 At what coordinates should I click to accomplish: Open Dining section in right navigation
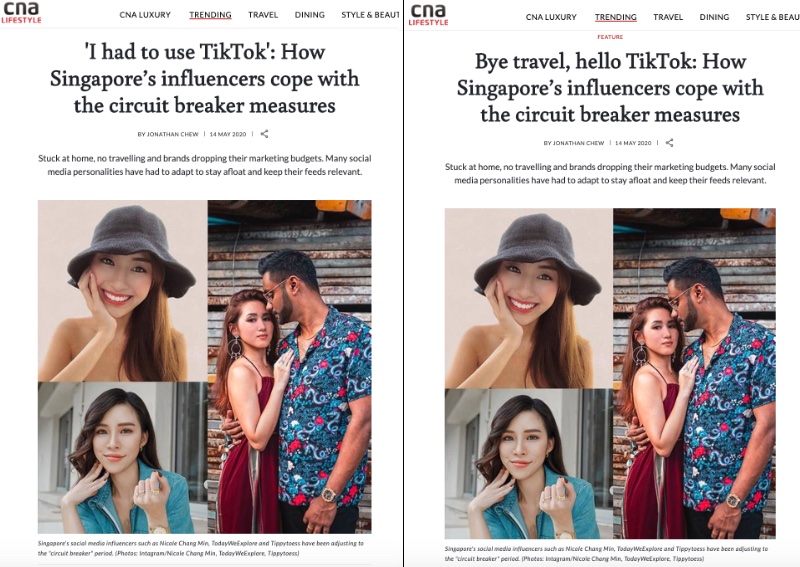coord(714,17)
